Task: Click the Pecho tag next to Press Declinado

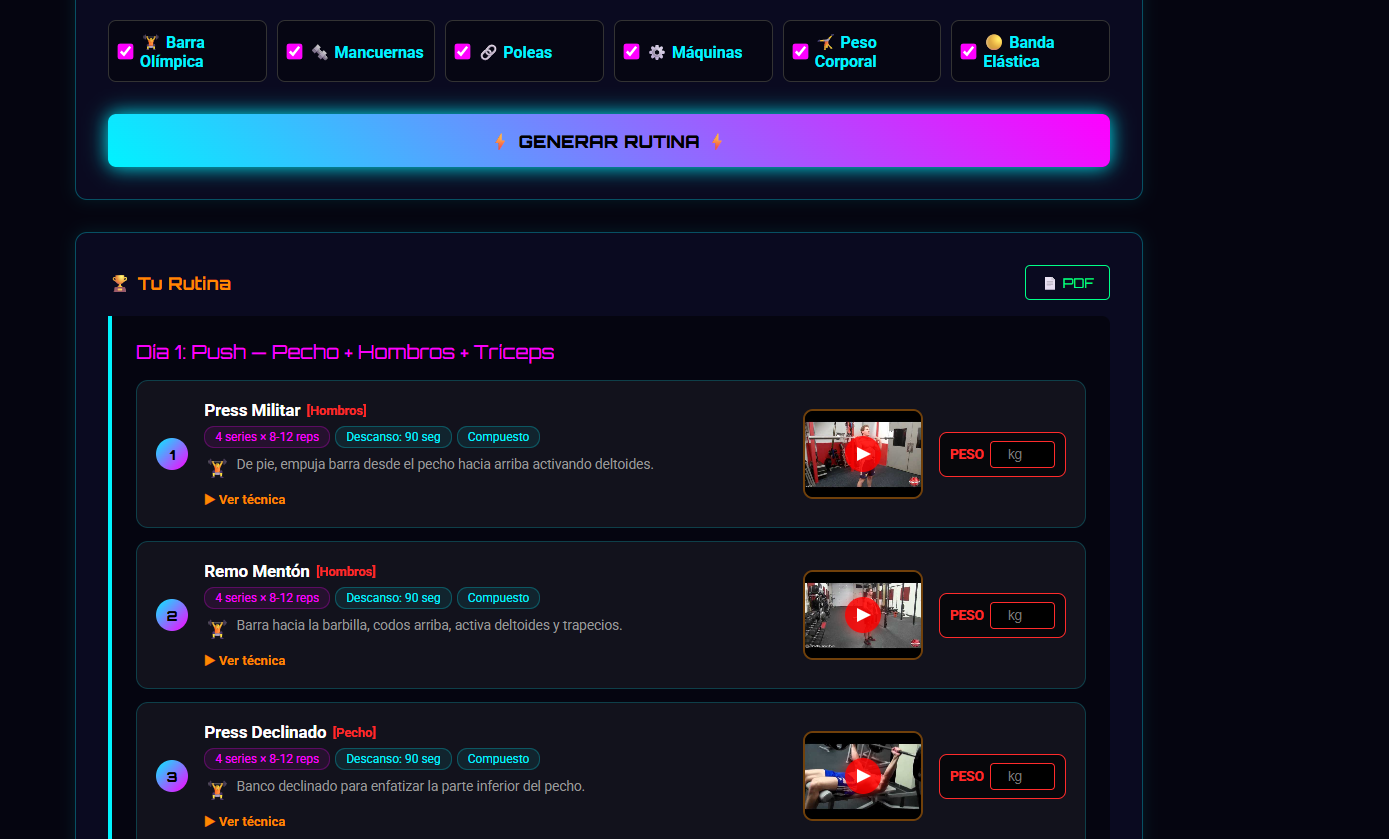Action: 355,733
